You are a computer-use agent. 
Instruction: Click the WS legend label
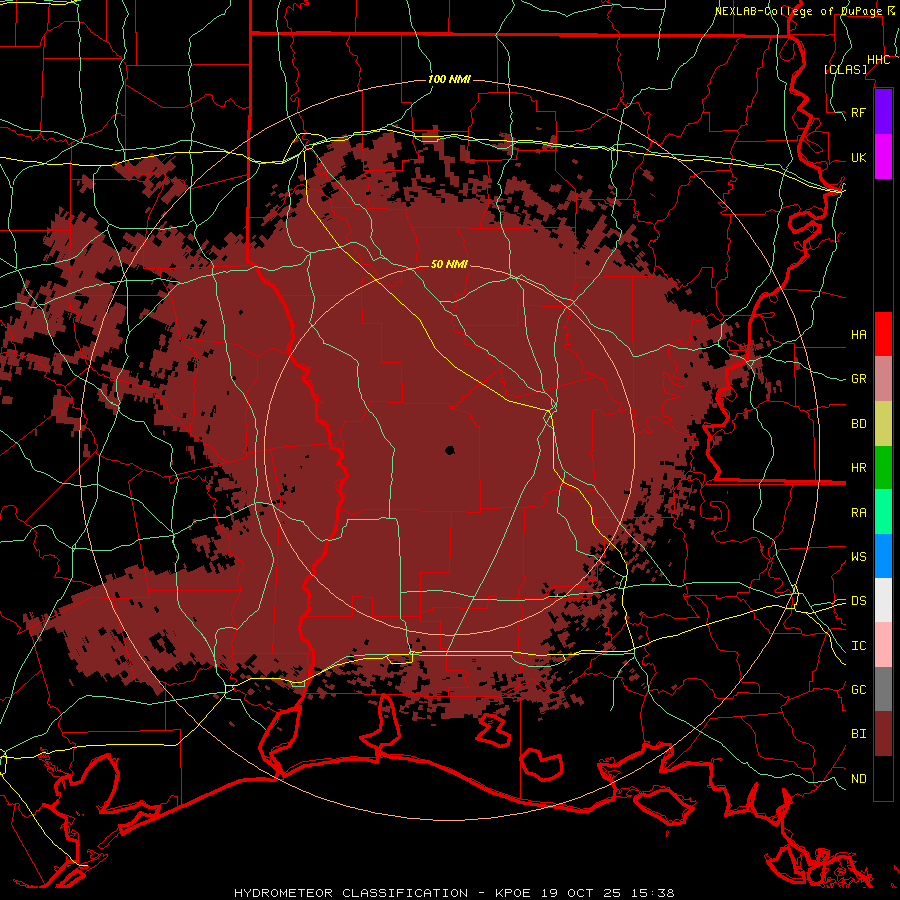tap(858, 557)
